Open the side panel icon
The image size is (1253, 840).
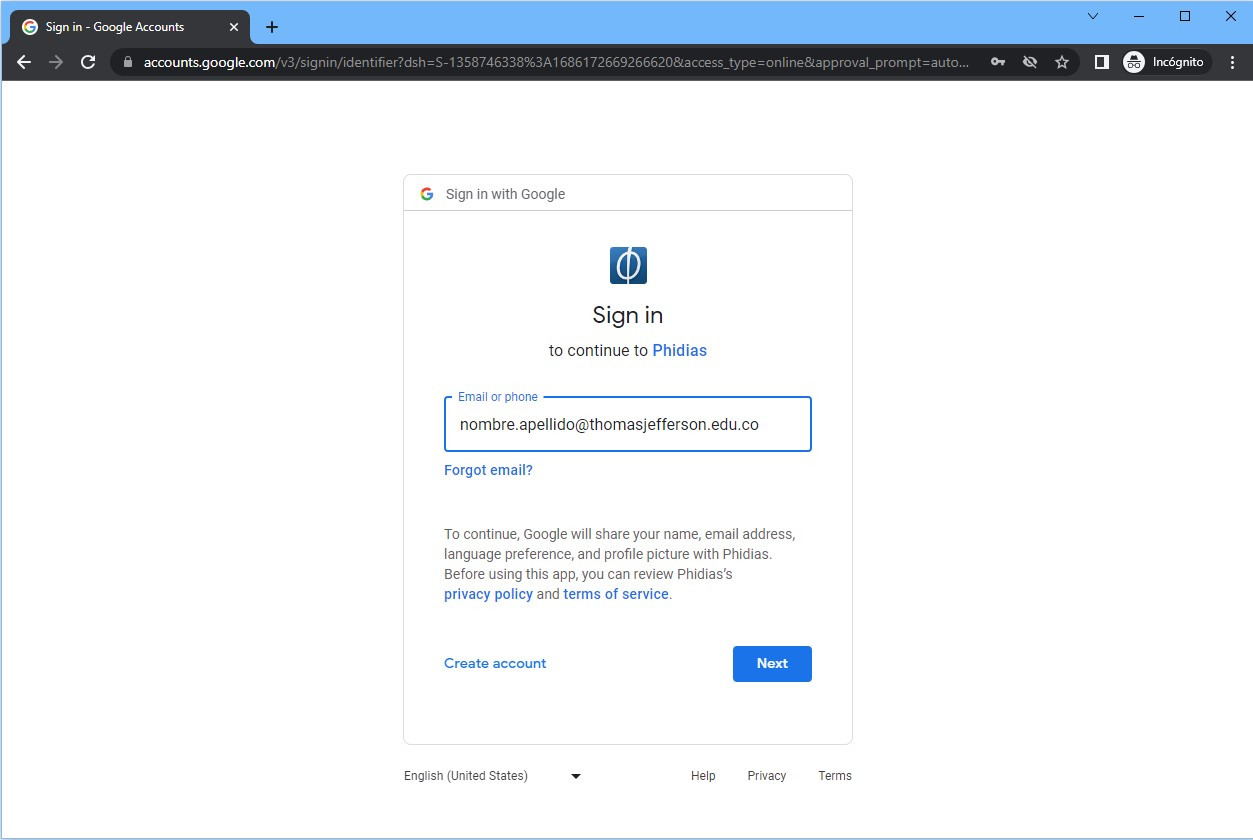coord(1101,62)
